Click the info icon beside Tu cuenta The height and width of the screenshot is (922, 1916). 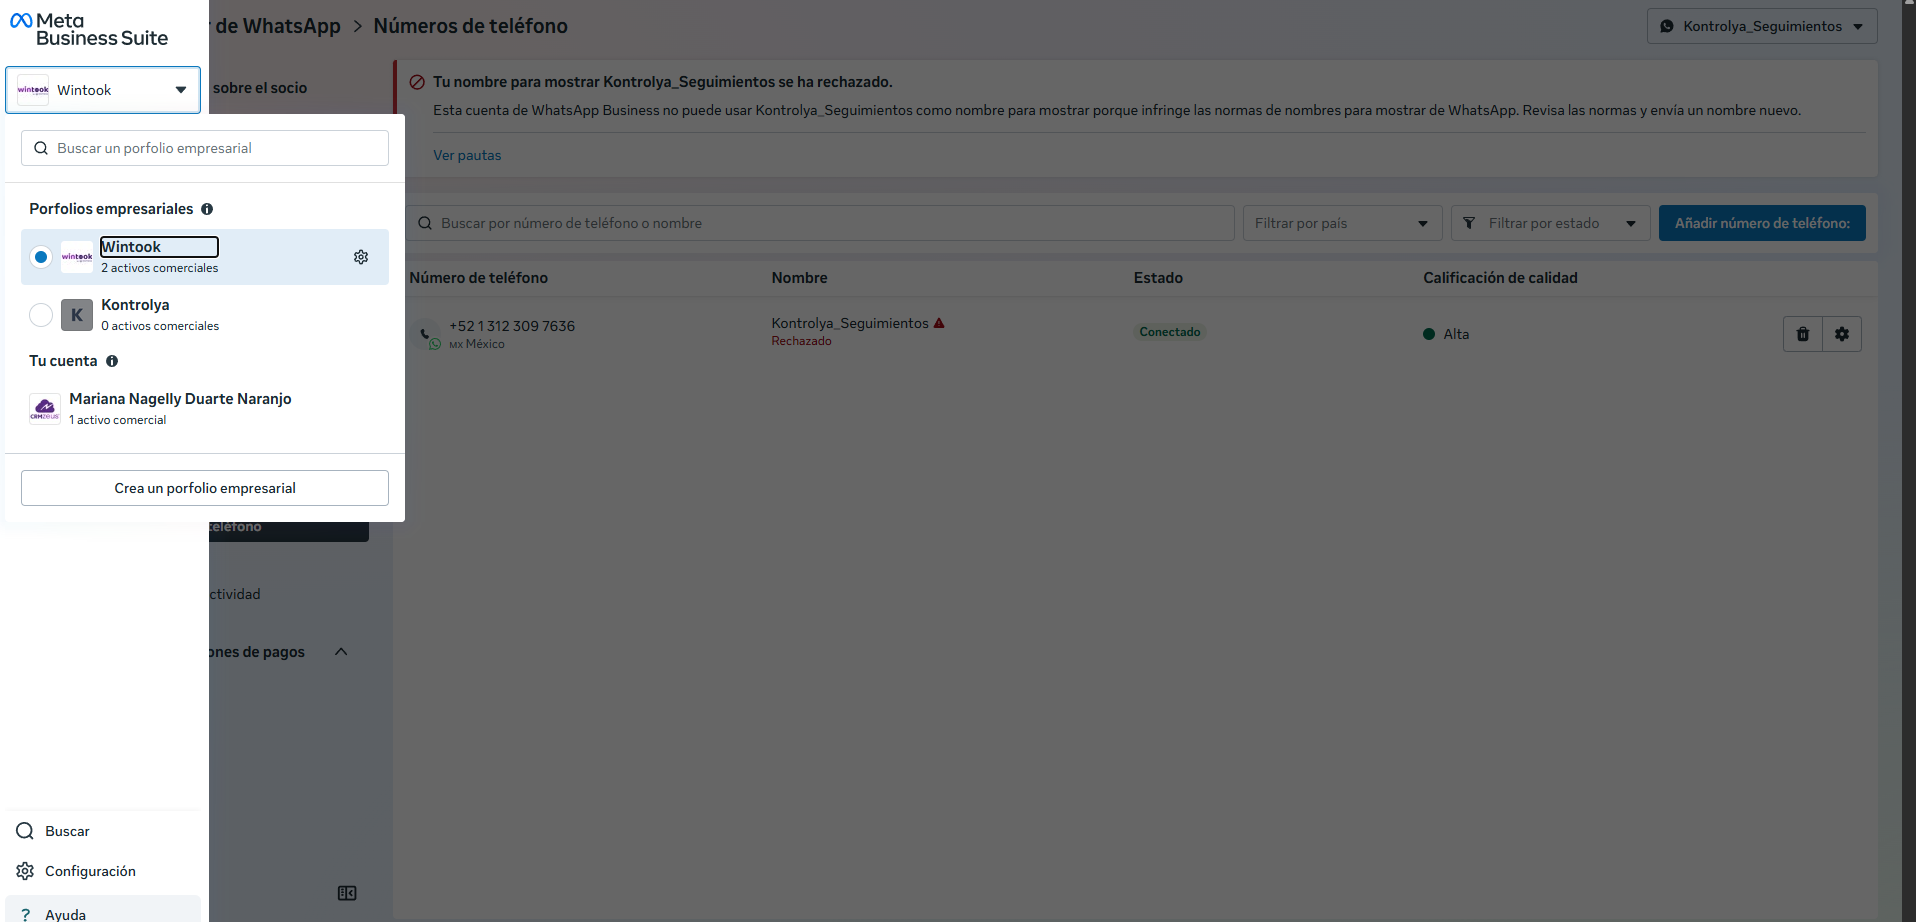[x=112, y=361]
